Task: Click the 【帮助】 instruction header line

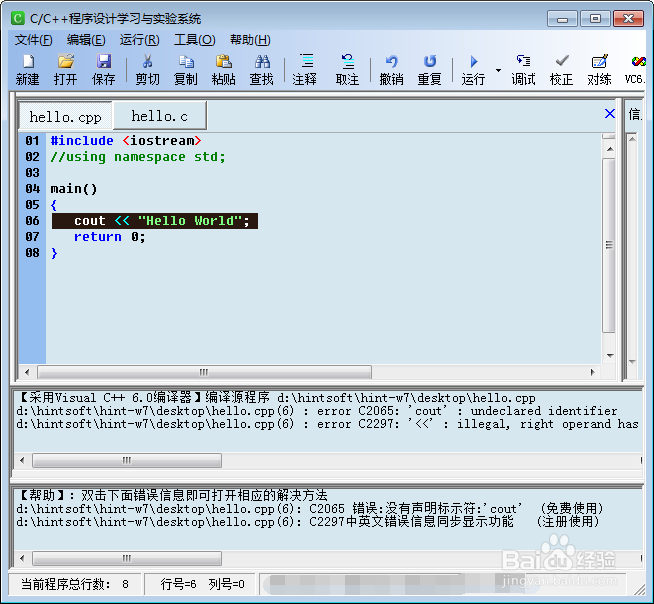Action: [x=173, y=496]
